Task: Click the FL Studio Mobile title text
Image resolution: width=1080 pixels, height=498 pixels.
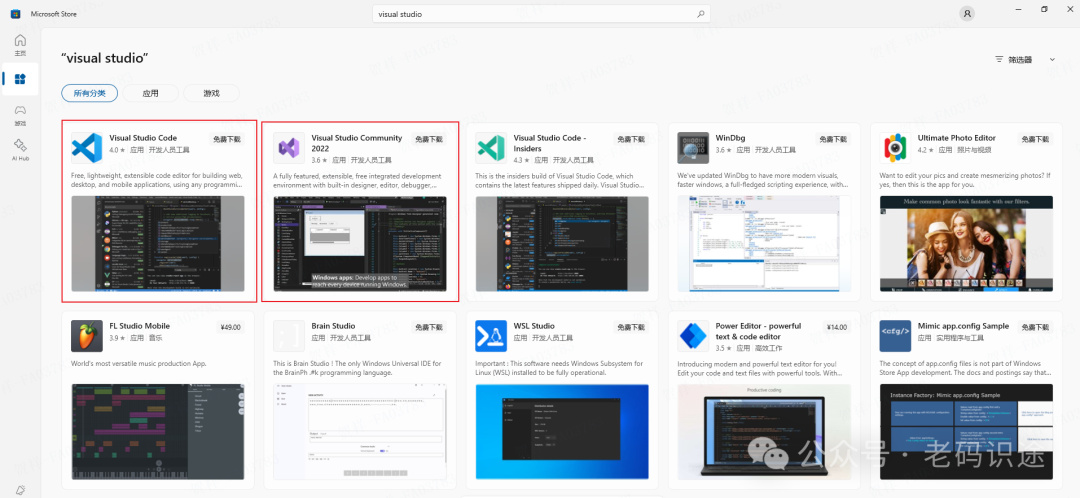Action: (140, 326)
